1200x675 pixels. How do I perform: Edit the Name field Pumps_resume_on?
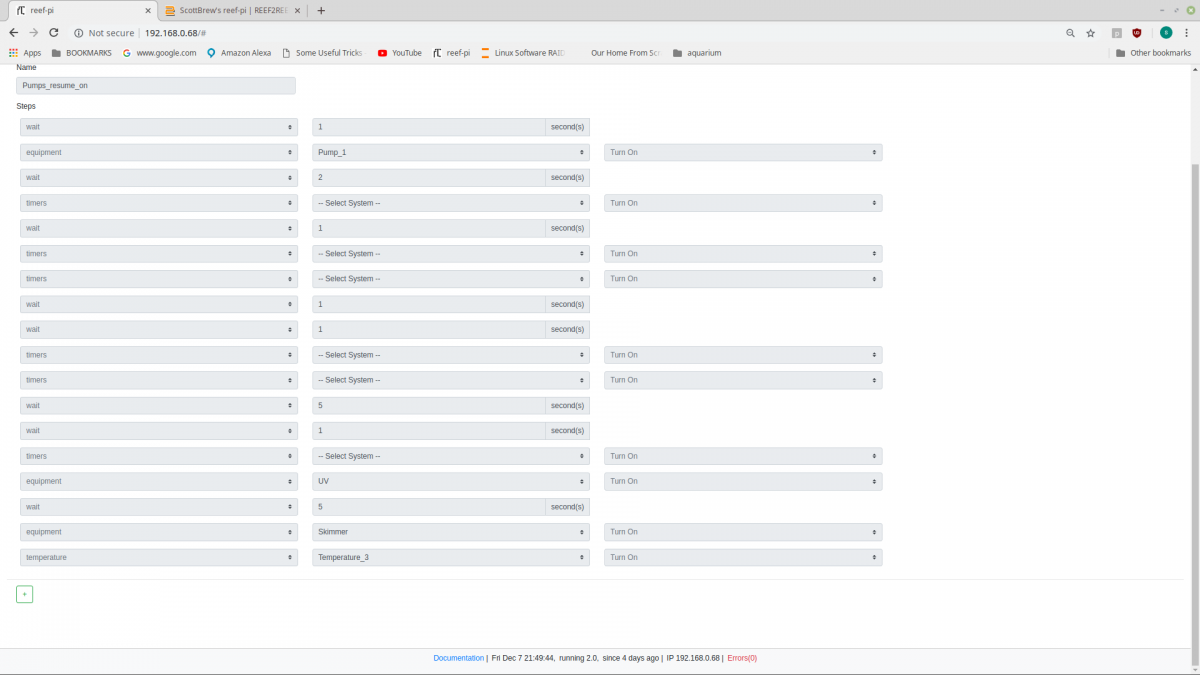(156, 86)
